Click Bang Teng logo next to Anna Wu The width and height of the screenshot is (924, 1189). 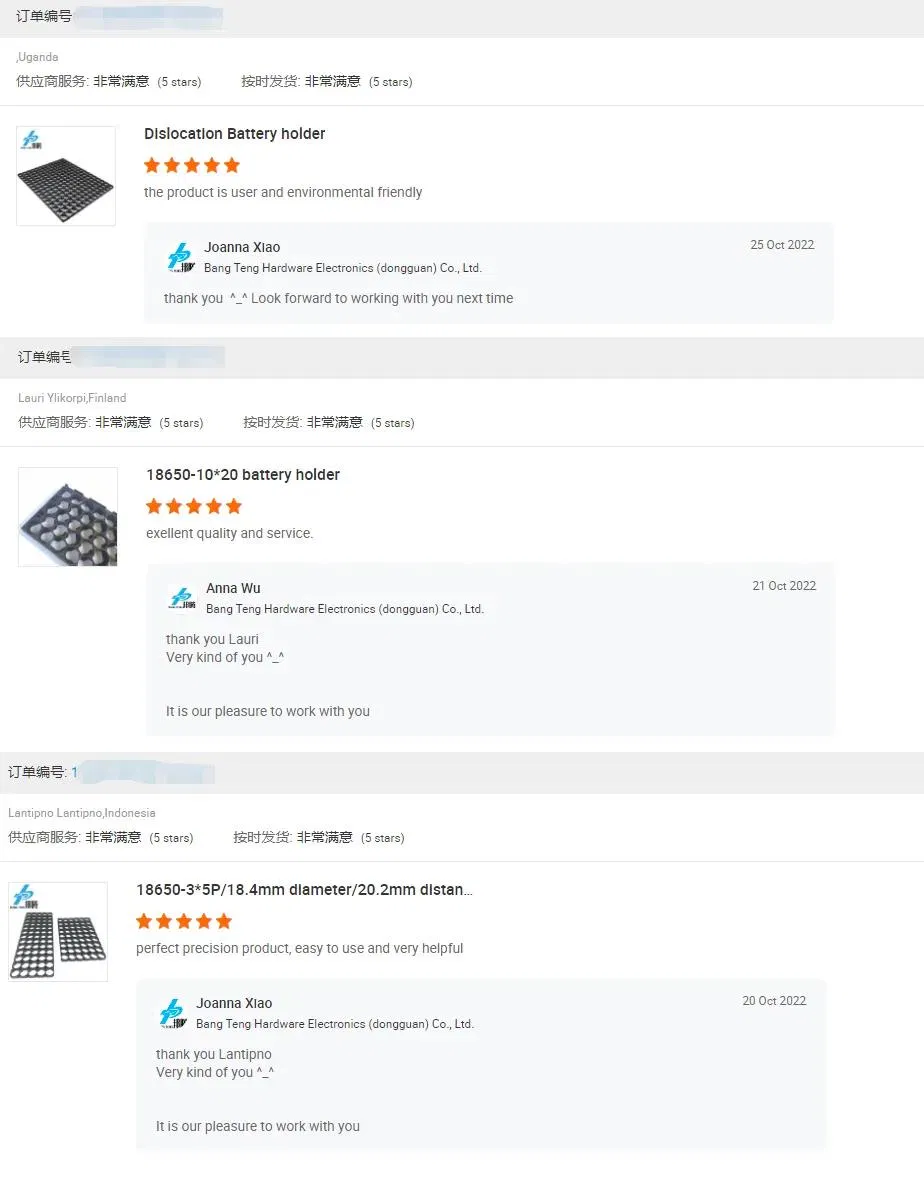182,599
